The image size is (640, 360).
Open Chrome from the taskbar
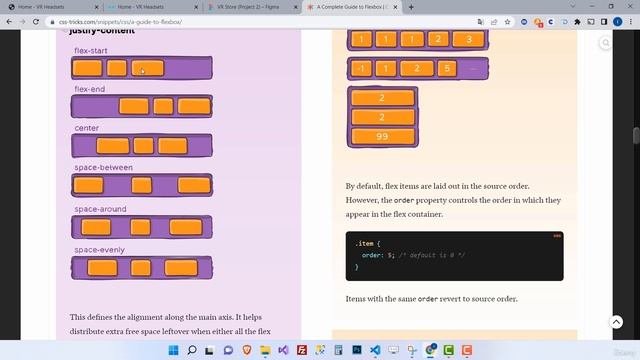pos(430,350)
